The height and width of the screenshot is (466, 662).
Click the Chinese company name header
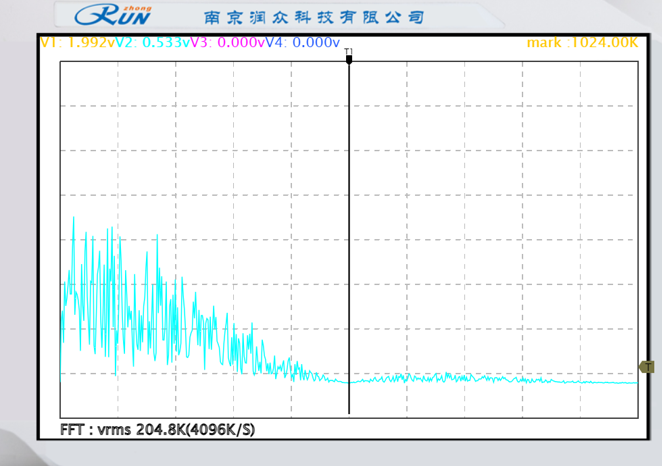click(x=313, y=17)
